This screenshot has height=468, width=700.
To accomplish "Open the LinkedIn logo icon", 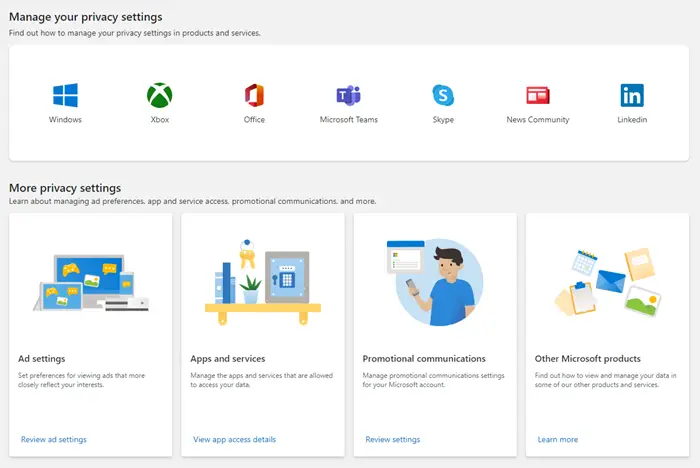I will [x=632, y=95].
